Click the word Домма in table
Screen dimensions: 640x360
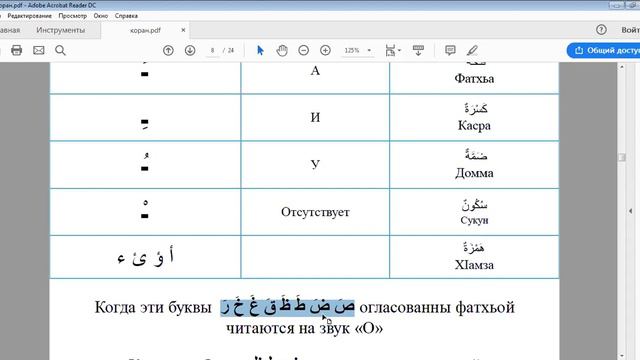pos(474,173)
